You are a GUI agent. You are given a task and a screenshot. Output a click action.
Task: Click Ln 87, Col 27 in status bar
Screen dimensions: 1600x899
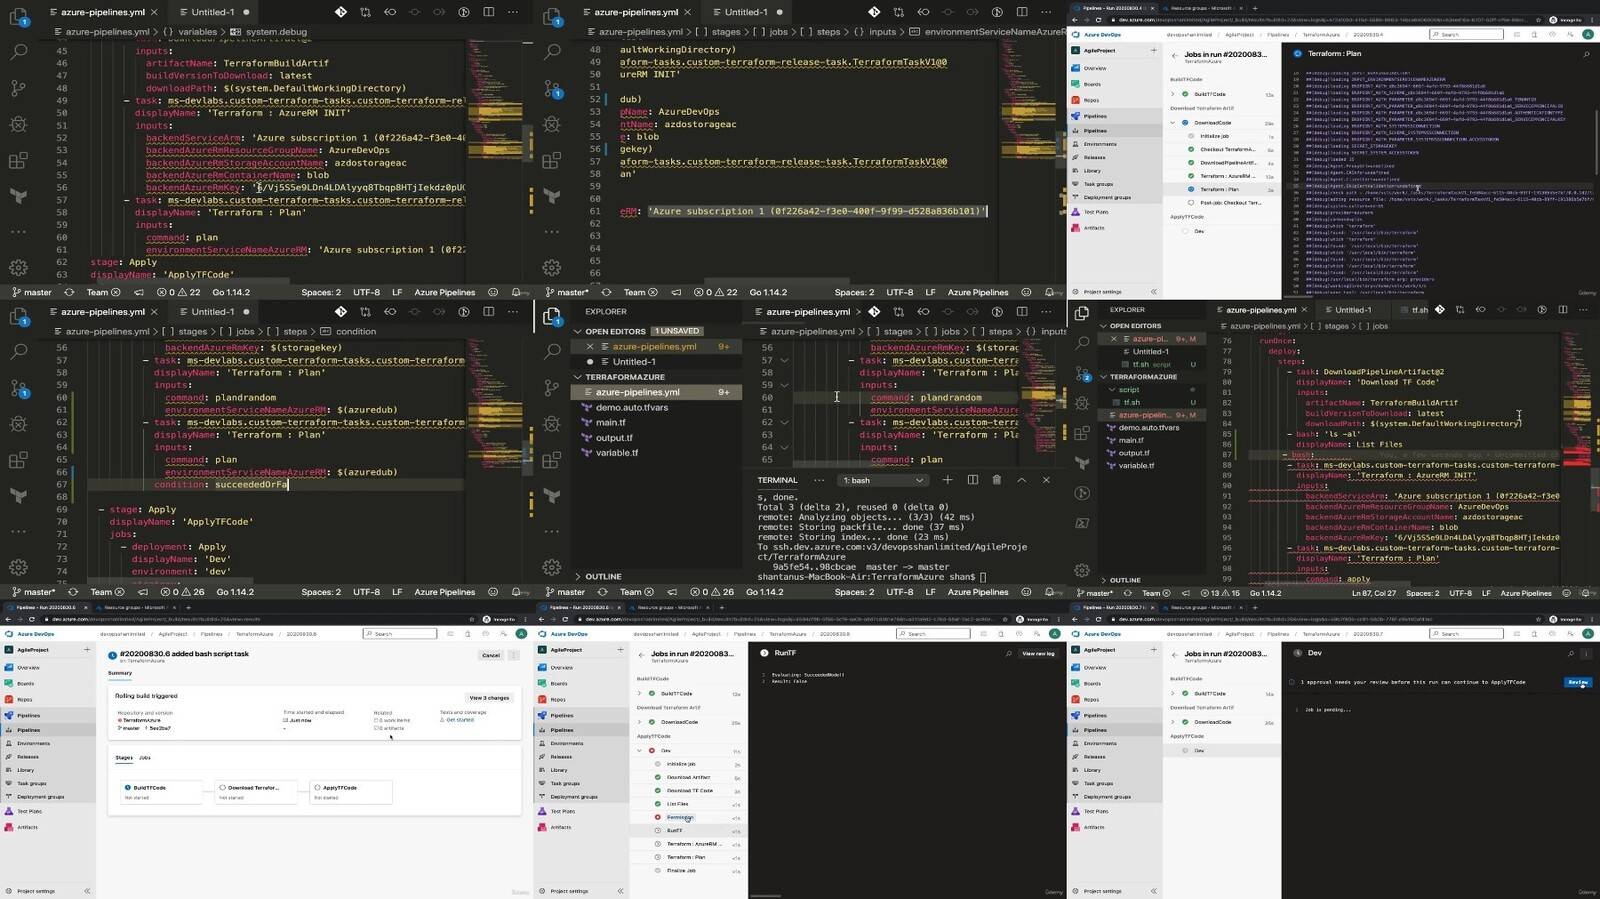pos(1375,593)
